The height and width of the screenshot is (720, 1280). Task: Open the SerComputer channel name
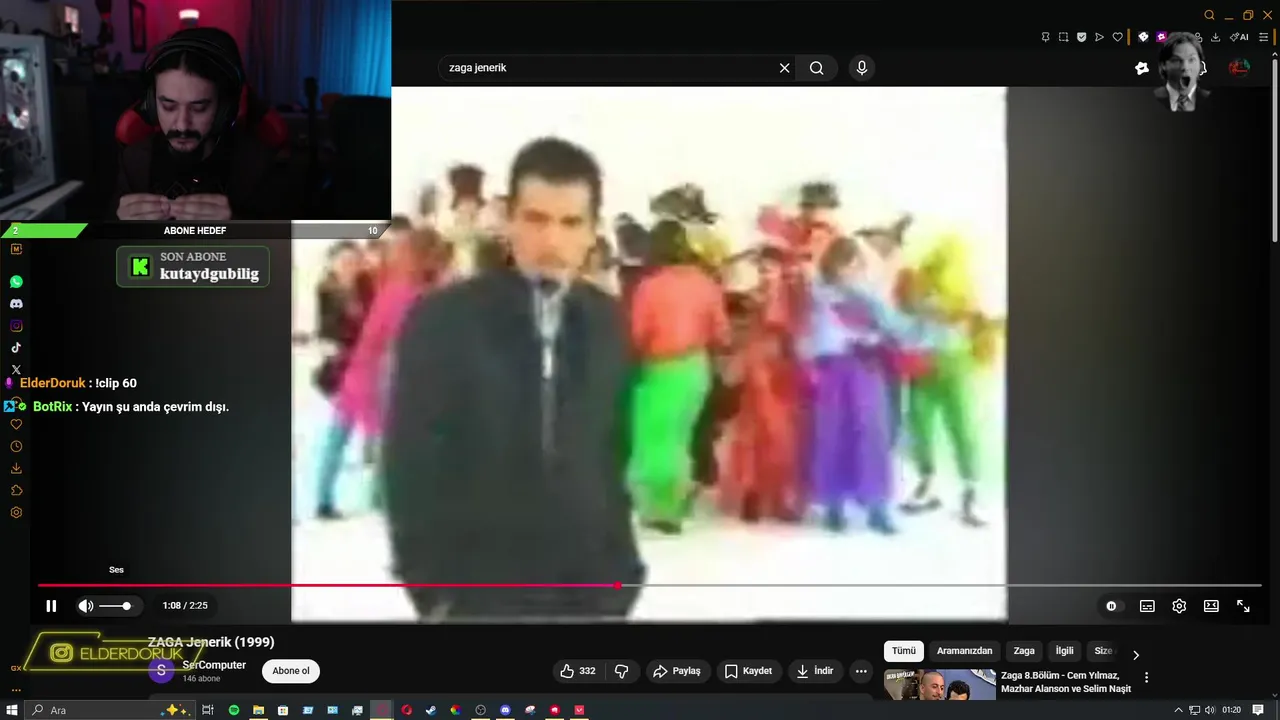point(214,665)
